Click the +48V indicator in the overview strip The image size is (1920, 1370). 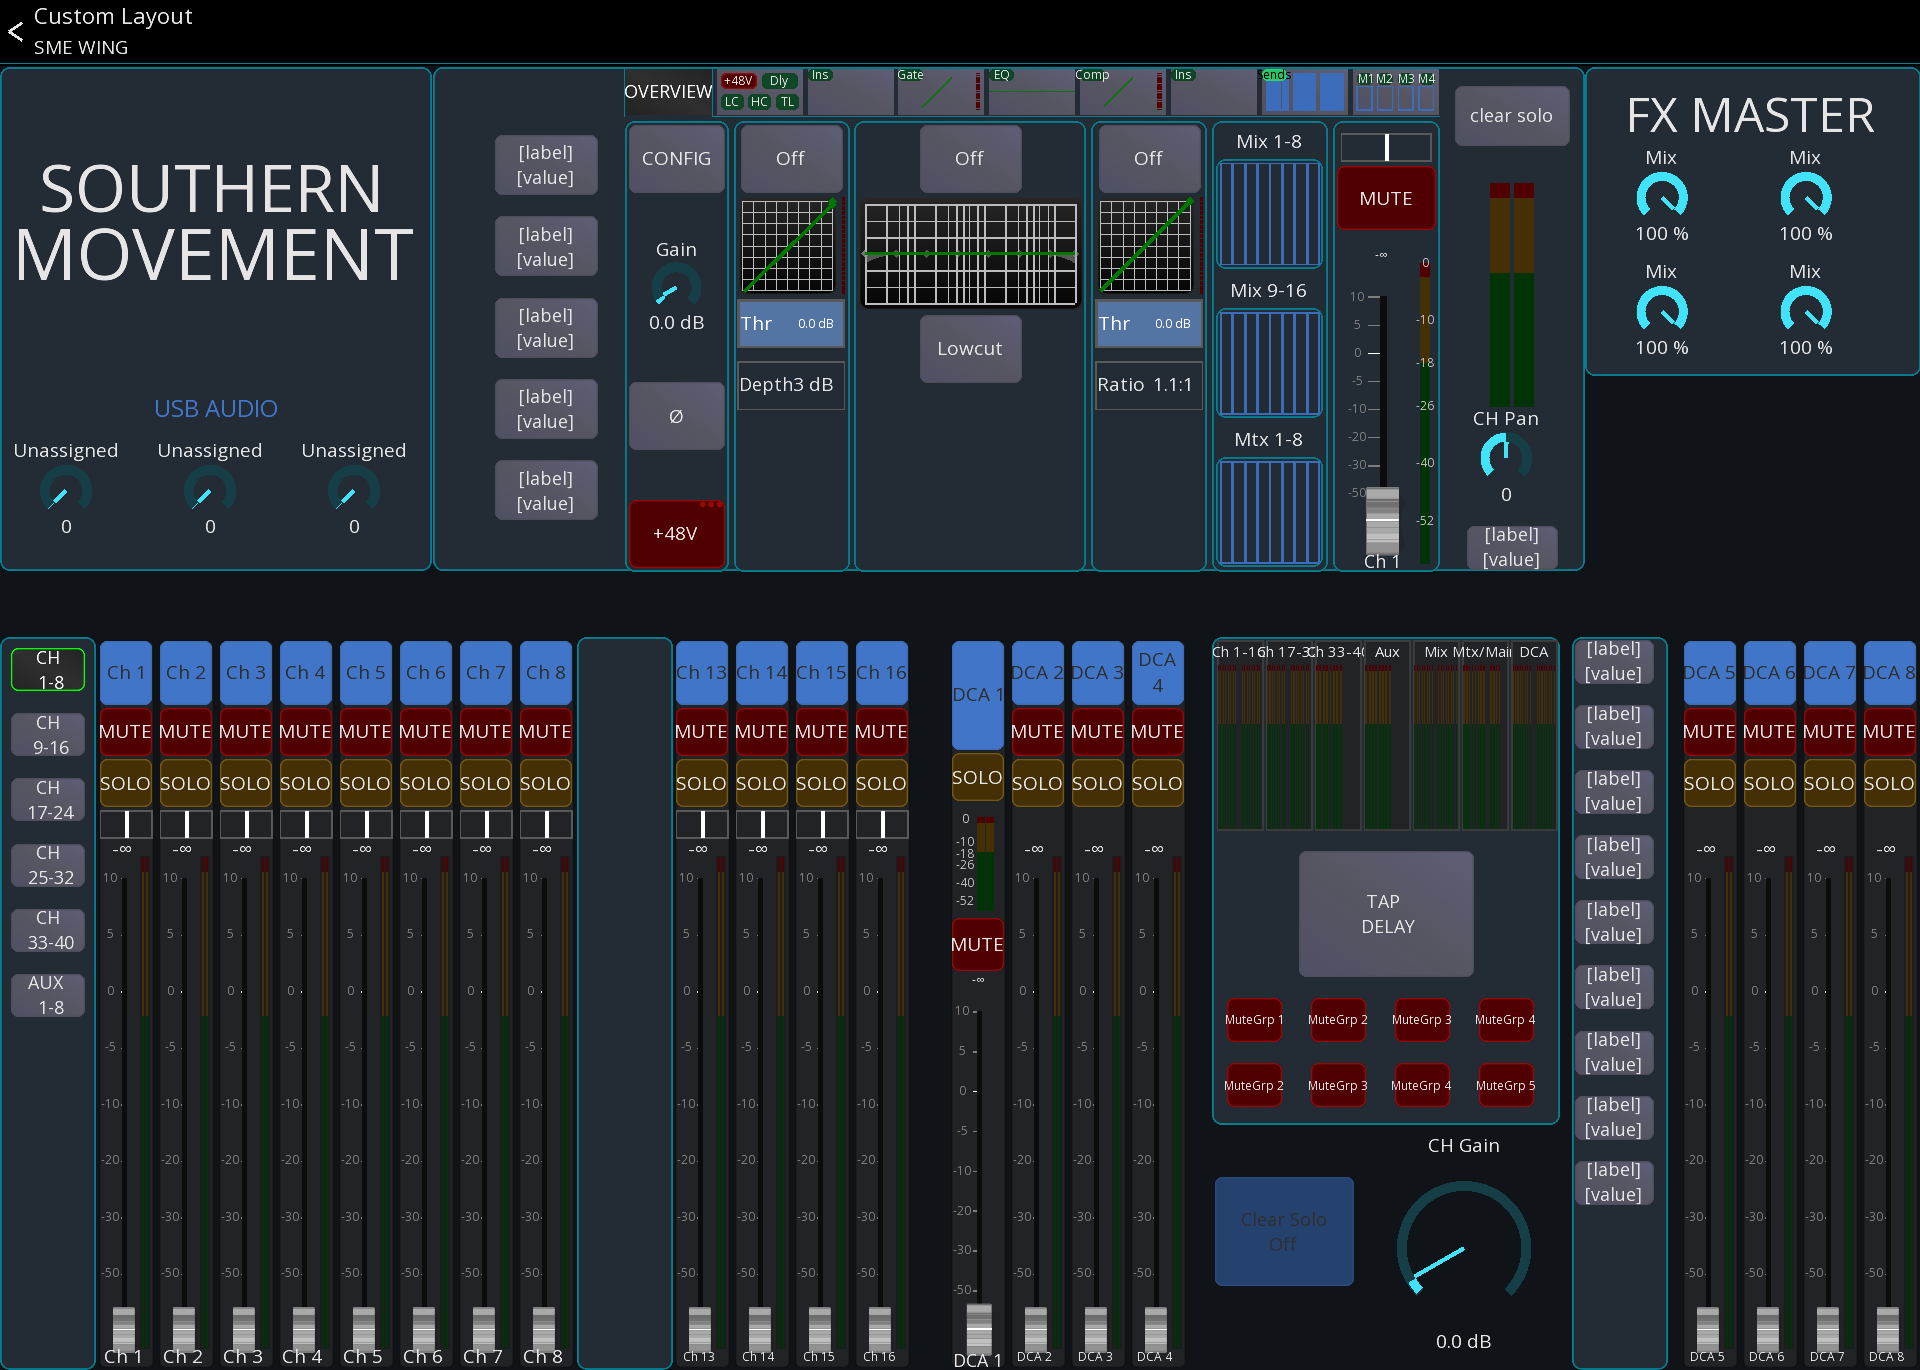click(x=738, y=81)
